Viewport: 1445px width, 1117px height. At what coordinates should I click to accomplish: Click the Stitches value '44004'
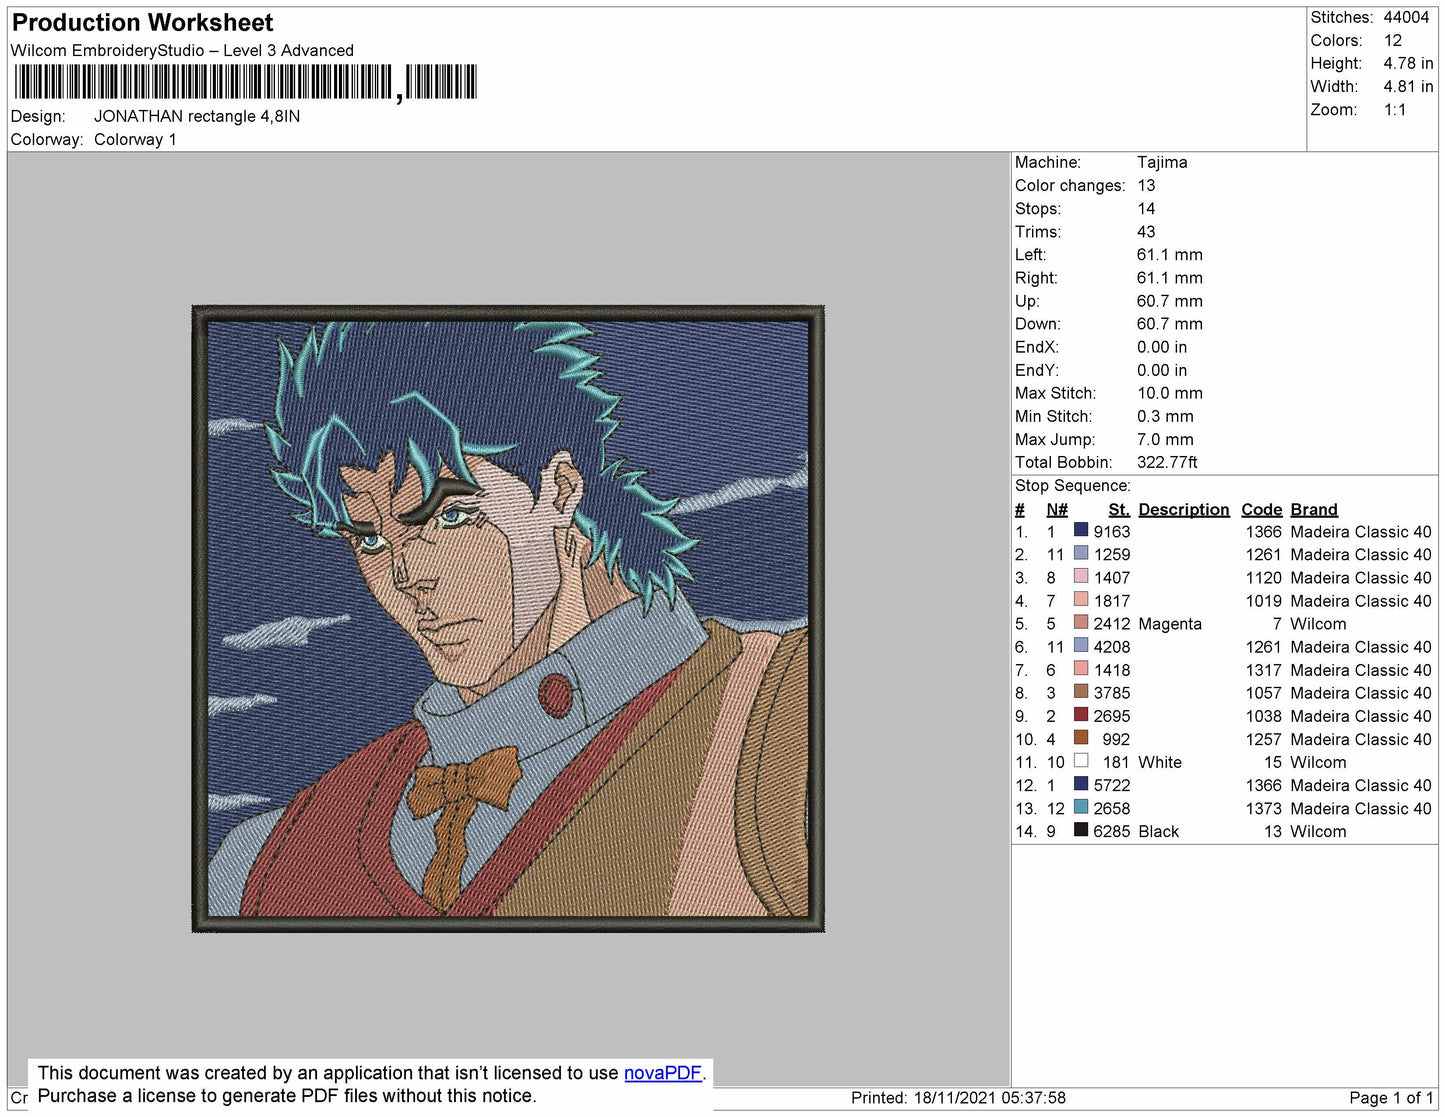click(x=1406, y=17)
